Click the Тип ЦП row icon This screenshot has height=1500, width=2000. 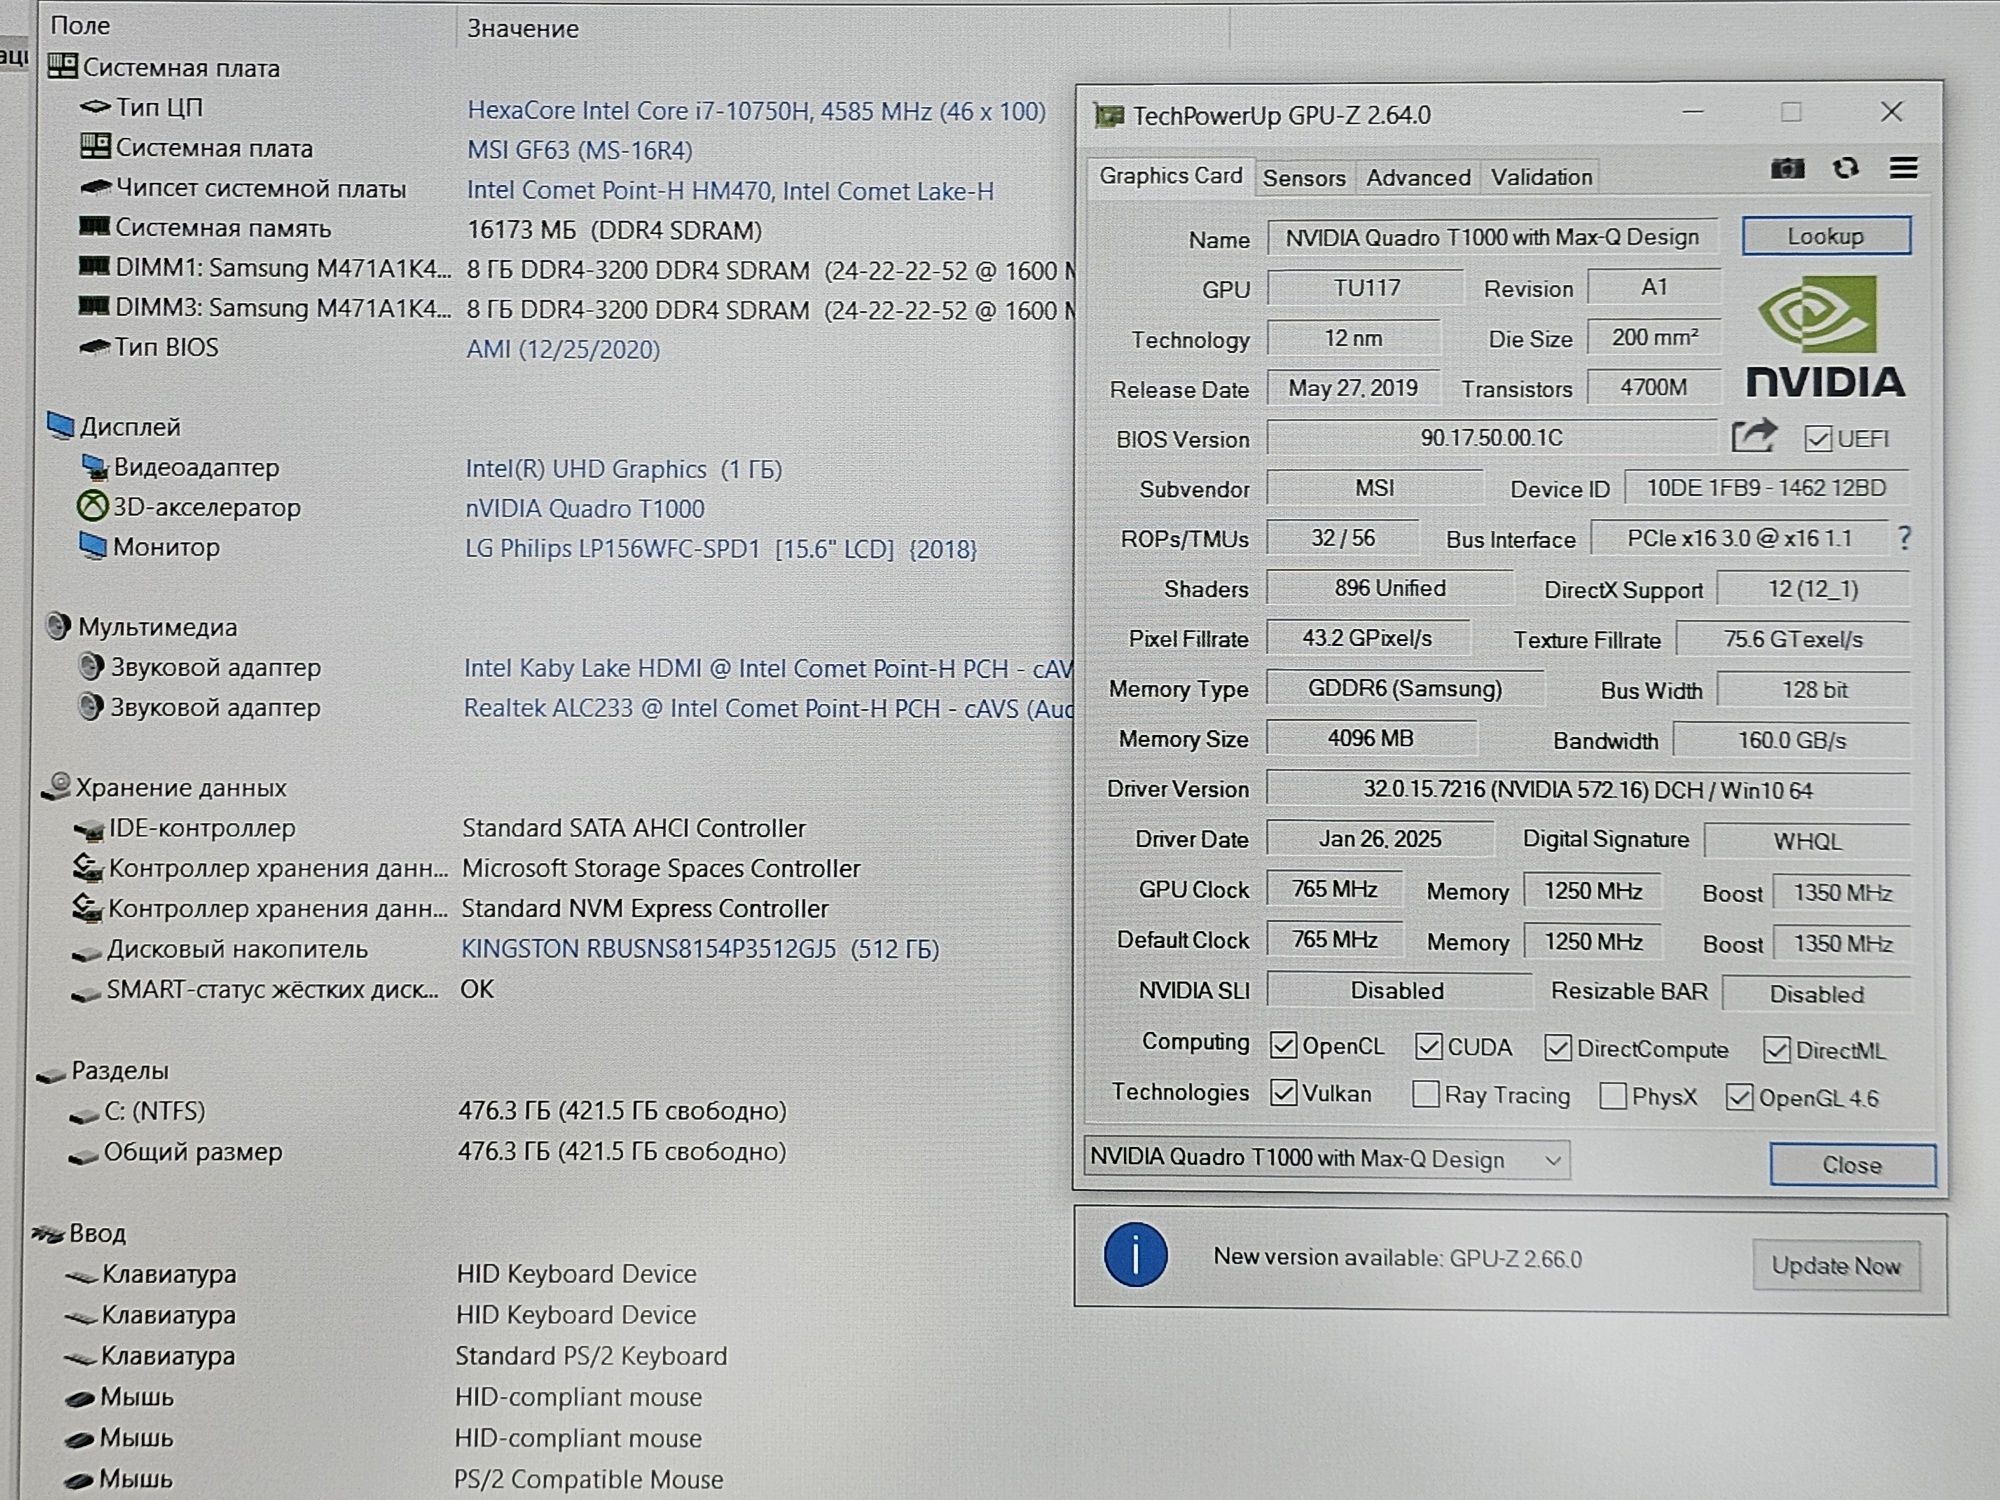click(95, 106)
